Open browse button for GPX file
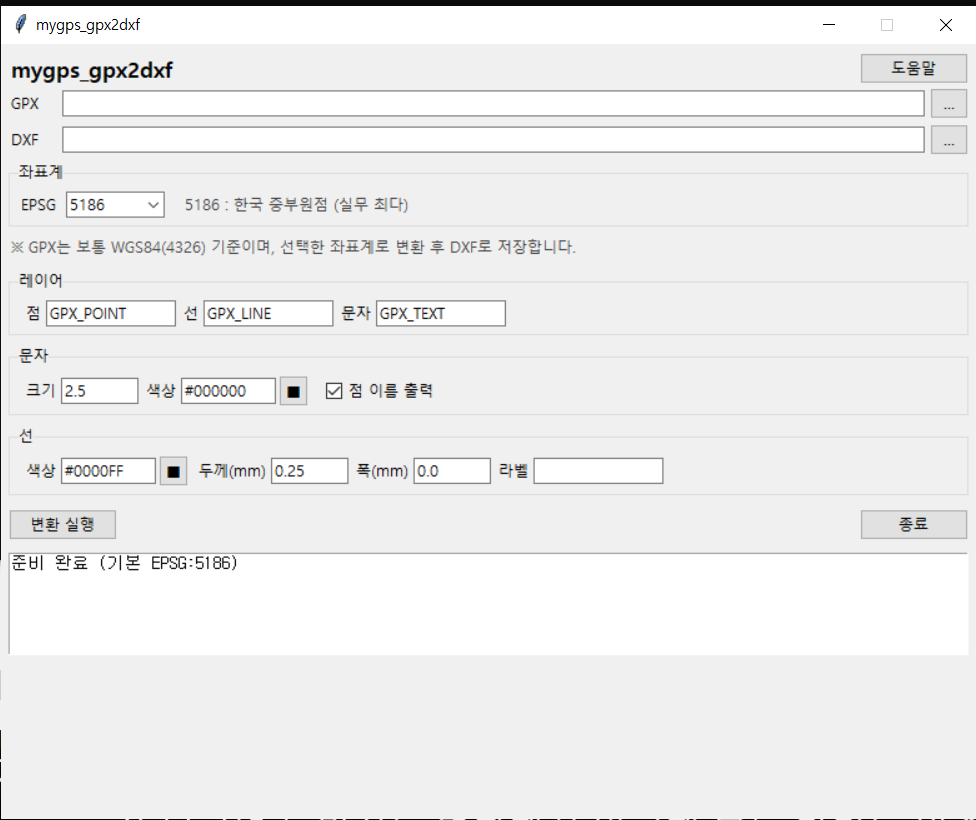The height and width of the screenshot is (820, 976). (948, 104)
